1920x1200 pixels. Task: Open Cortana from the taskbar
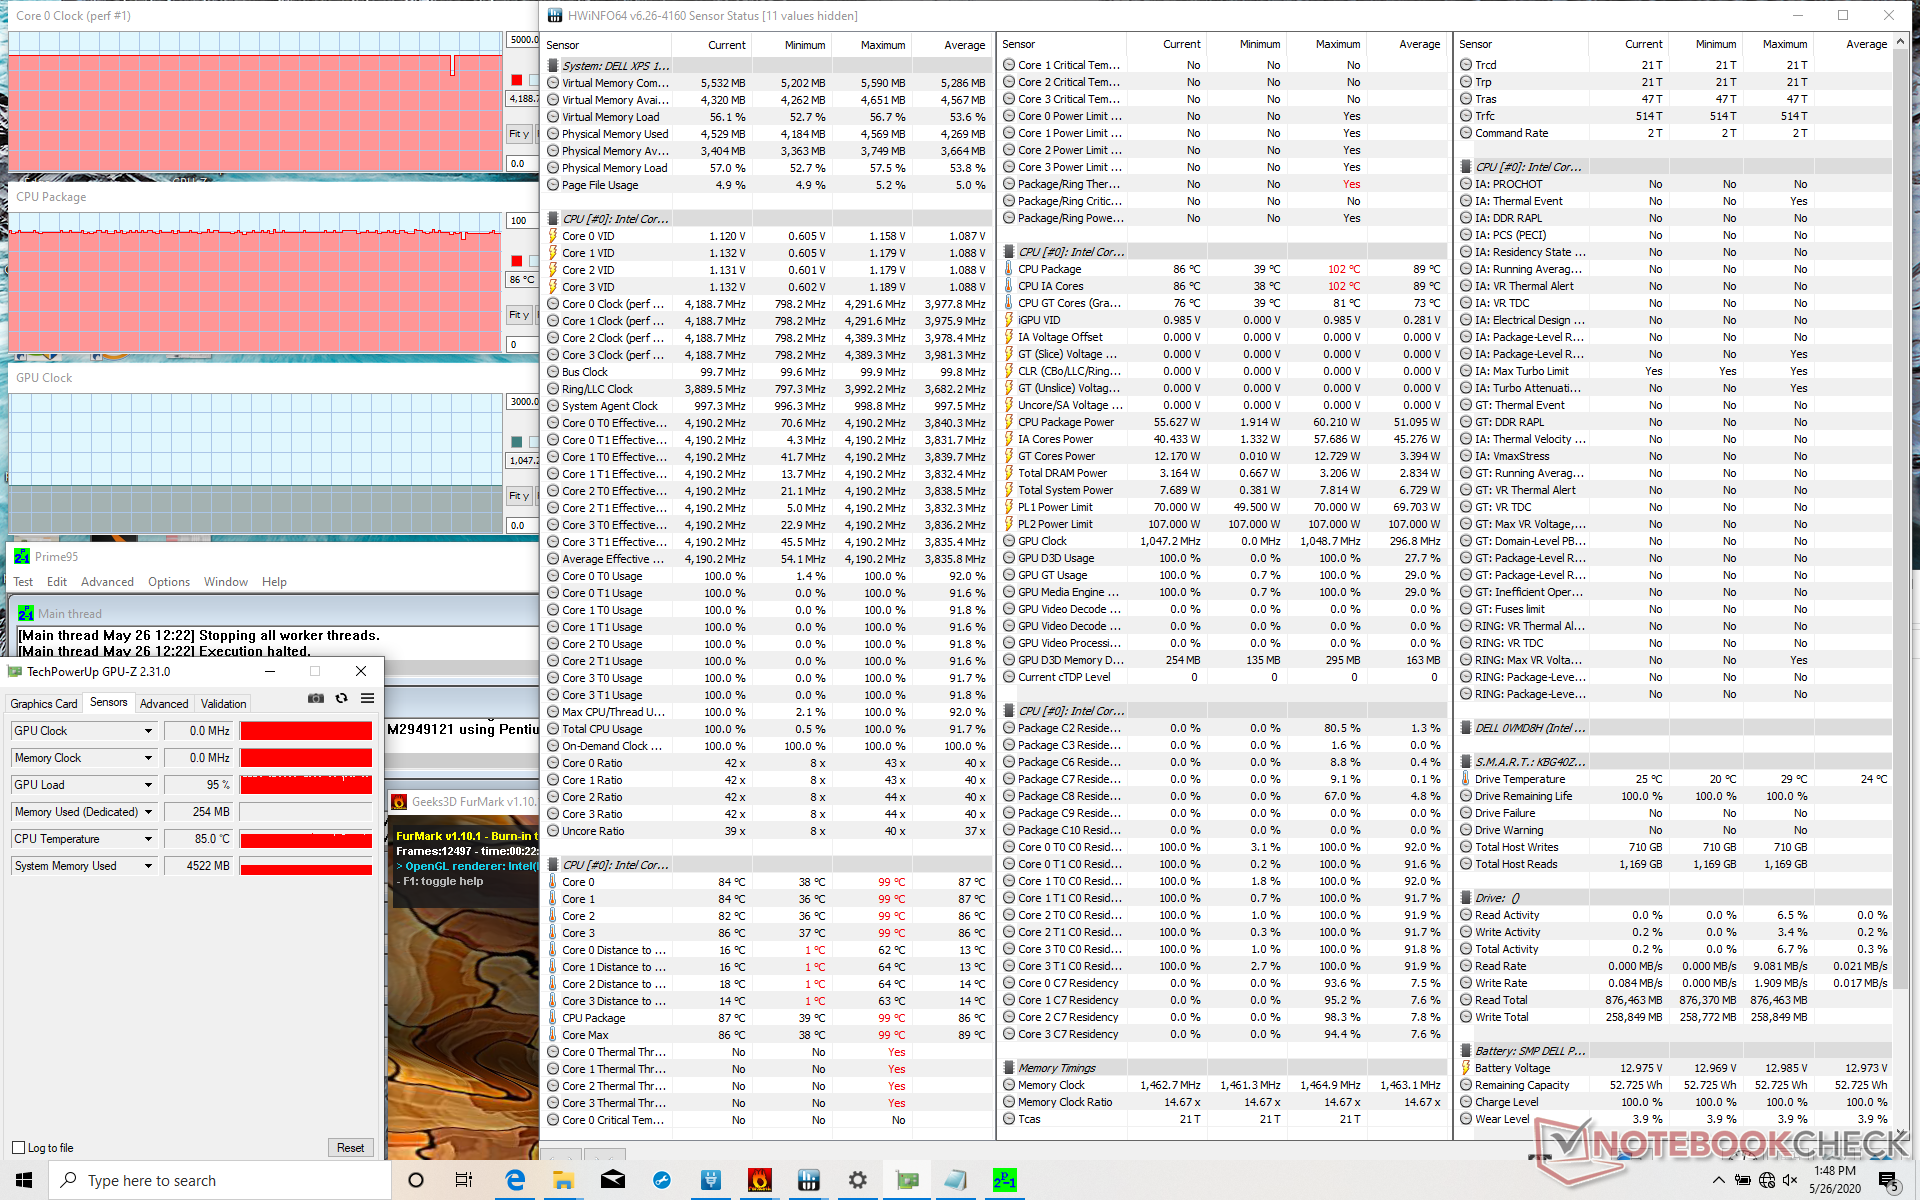pos(416,1180)
